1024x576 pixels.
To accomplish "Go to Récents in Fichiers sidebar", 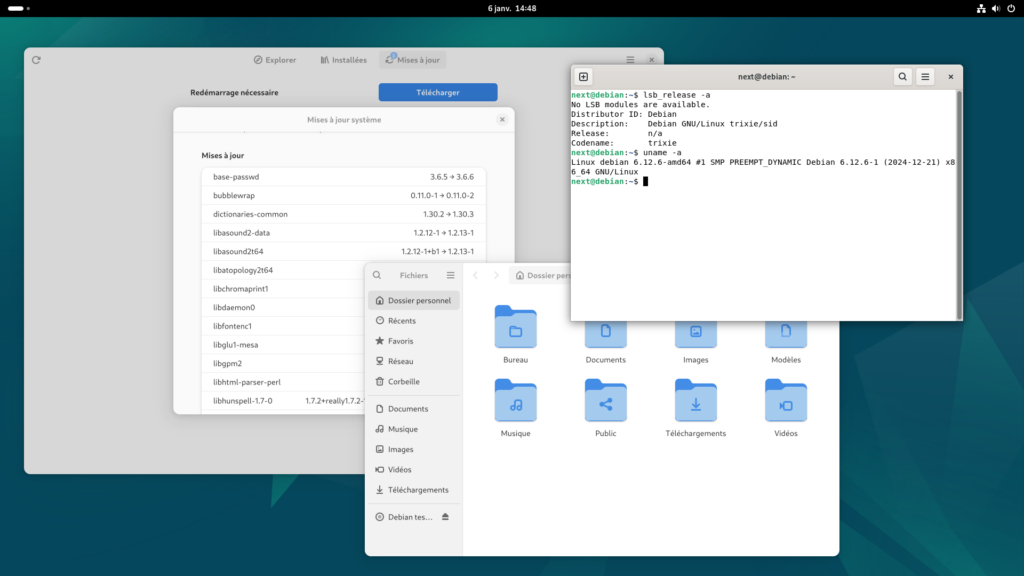I will point(401,321).
